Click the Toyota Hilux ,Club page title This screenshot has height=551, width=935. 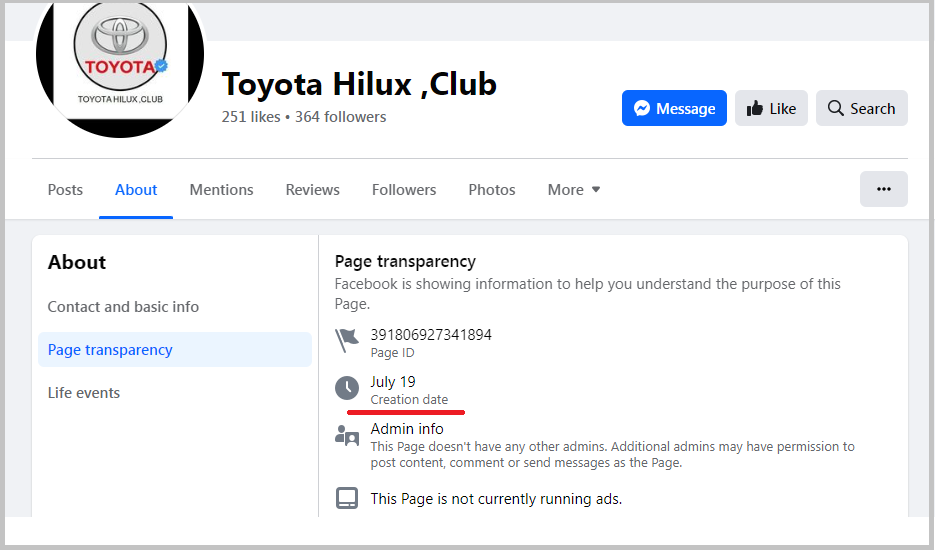(359, 83)
